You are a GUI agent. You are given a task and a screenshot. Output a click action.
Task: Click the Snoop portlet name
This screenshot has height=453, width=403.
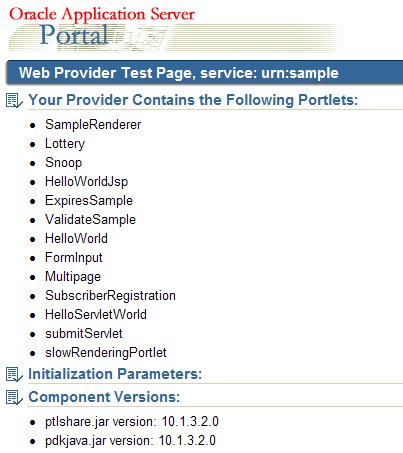coord(63,163)
